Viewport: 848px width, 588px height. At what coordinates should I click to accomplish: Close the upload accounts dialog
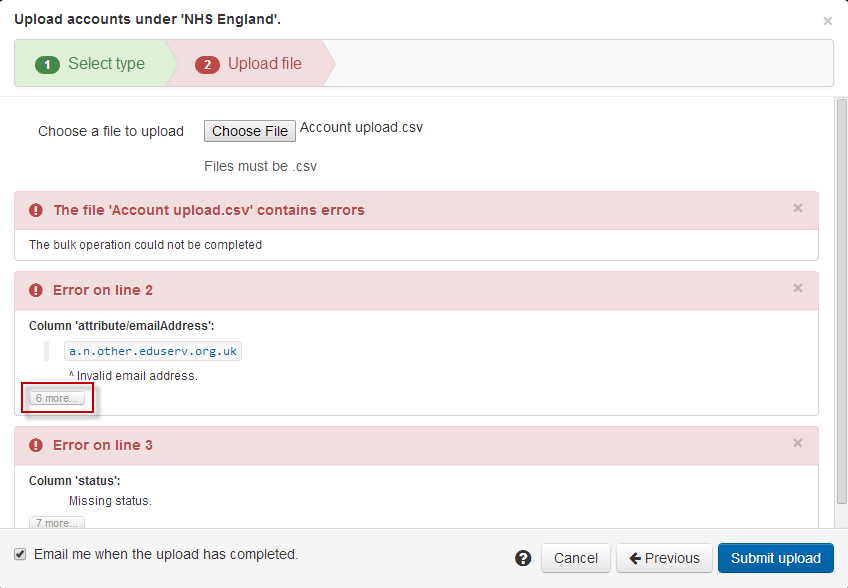pos(827,20)
